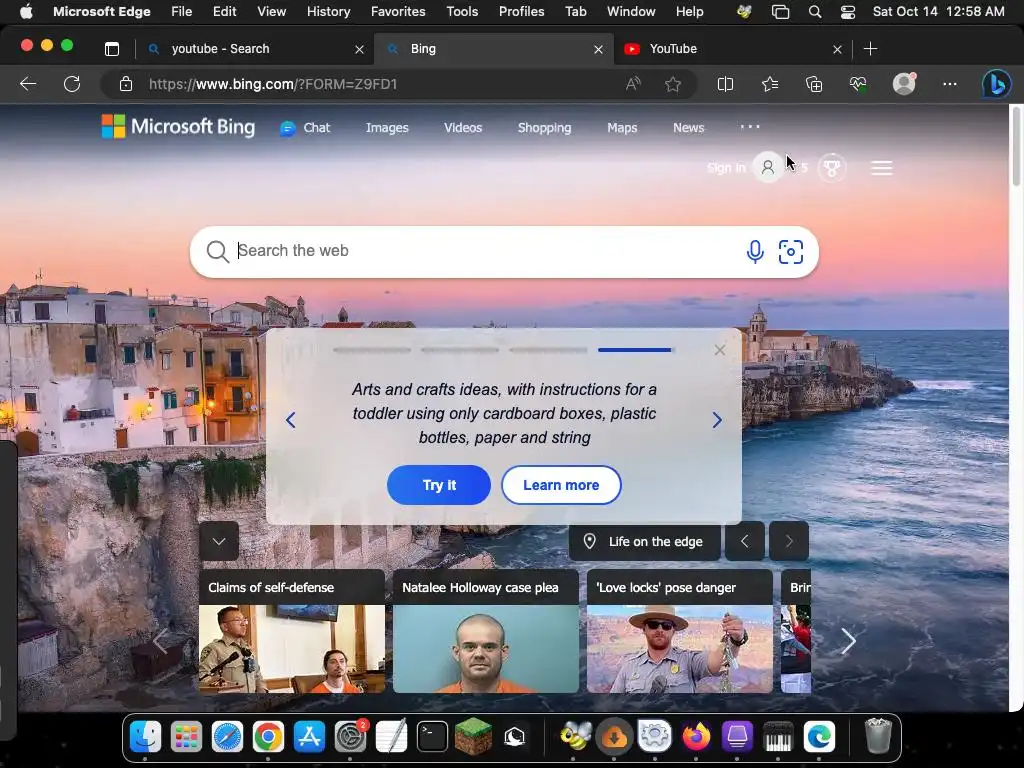Add this page to favorites star
Screen dimensions: 1024x768
point(673,84)
